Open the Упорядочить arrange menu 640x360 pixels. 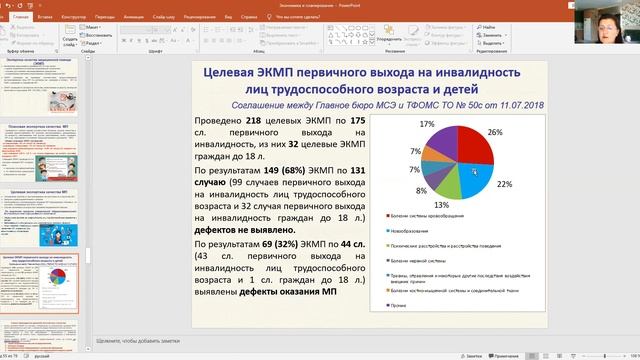(x=389, y=35)
